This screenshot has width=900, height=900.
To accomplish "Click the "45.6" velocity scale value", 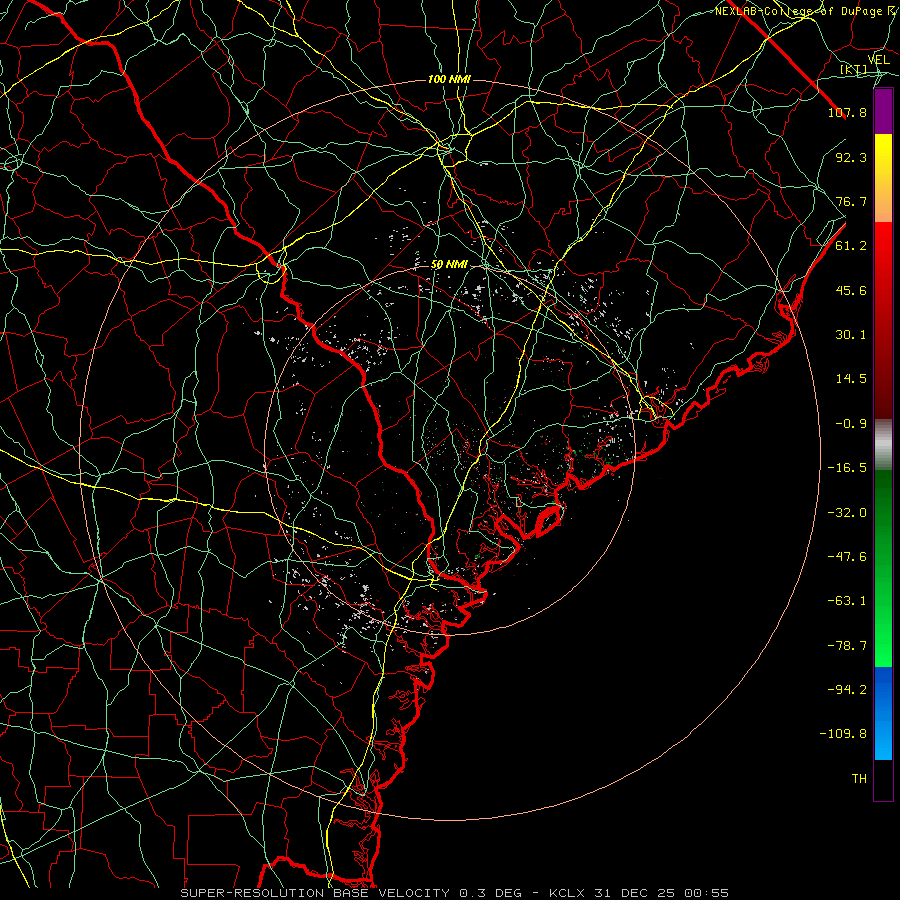I will click(x=851, y=290).
